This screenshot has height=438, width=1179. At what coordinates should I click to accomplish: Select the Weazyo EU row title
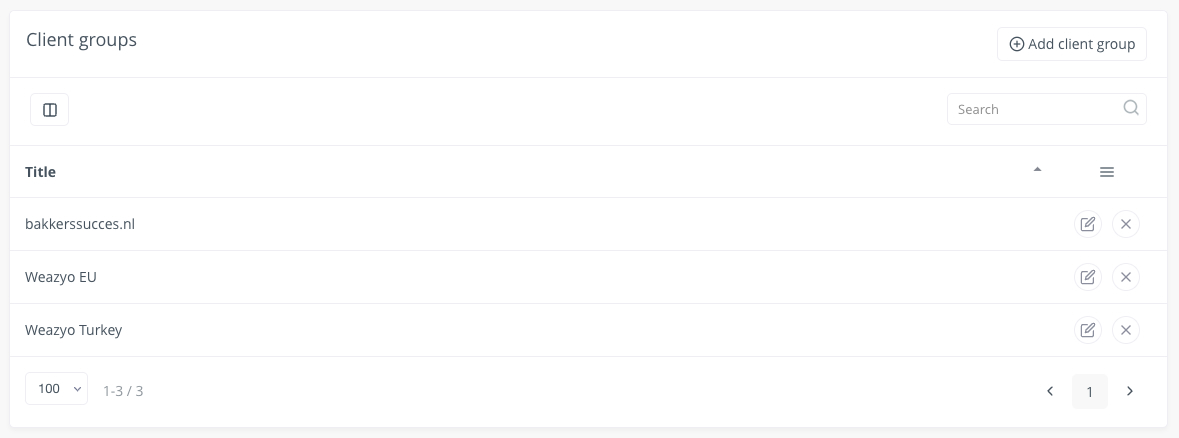click(61, 277)
